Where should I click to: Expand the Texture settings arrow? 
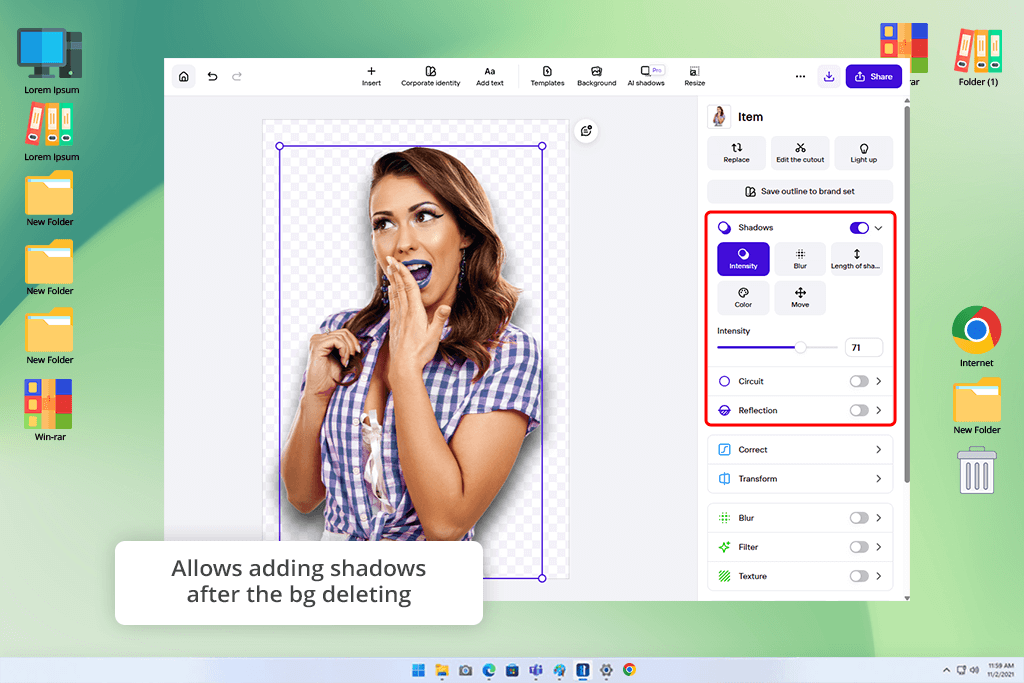[x=878, y=576]
